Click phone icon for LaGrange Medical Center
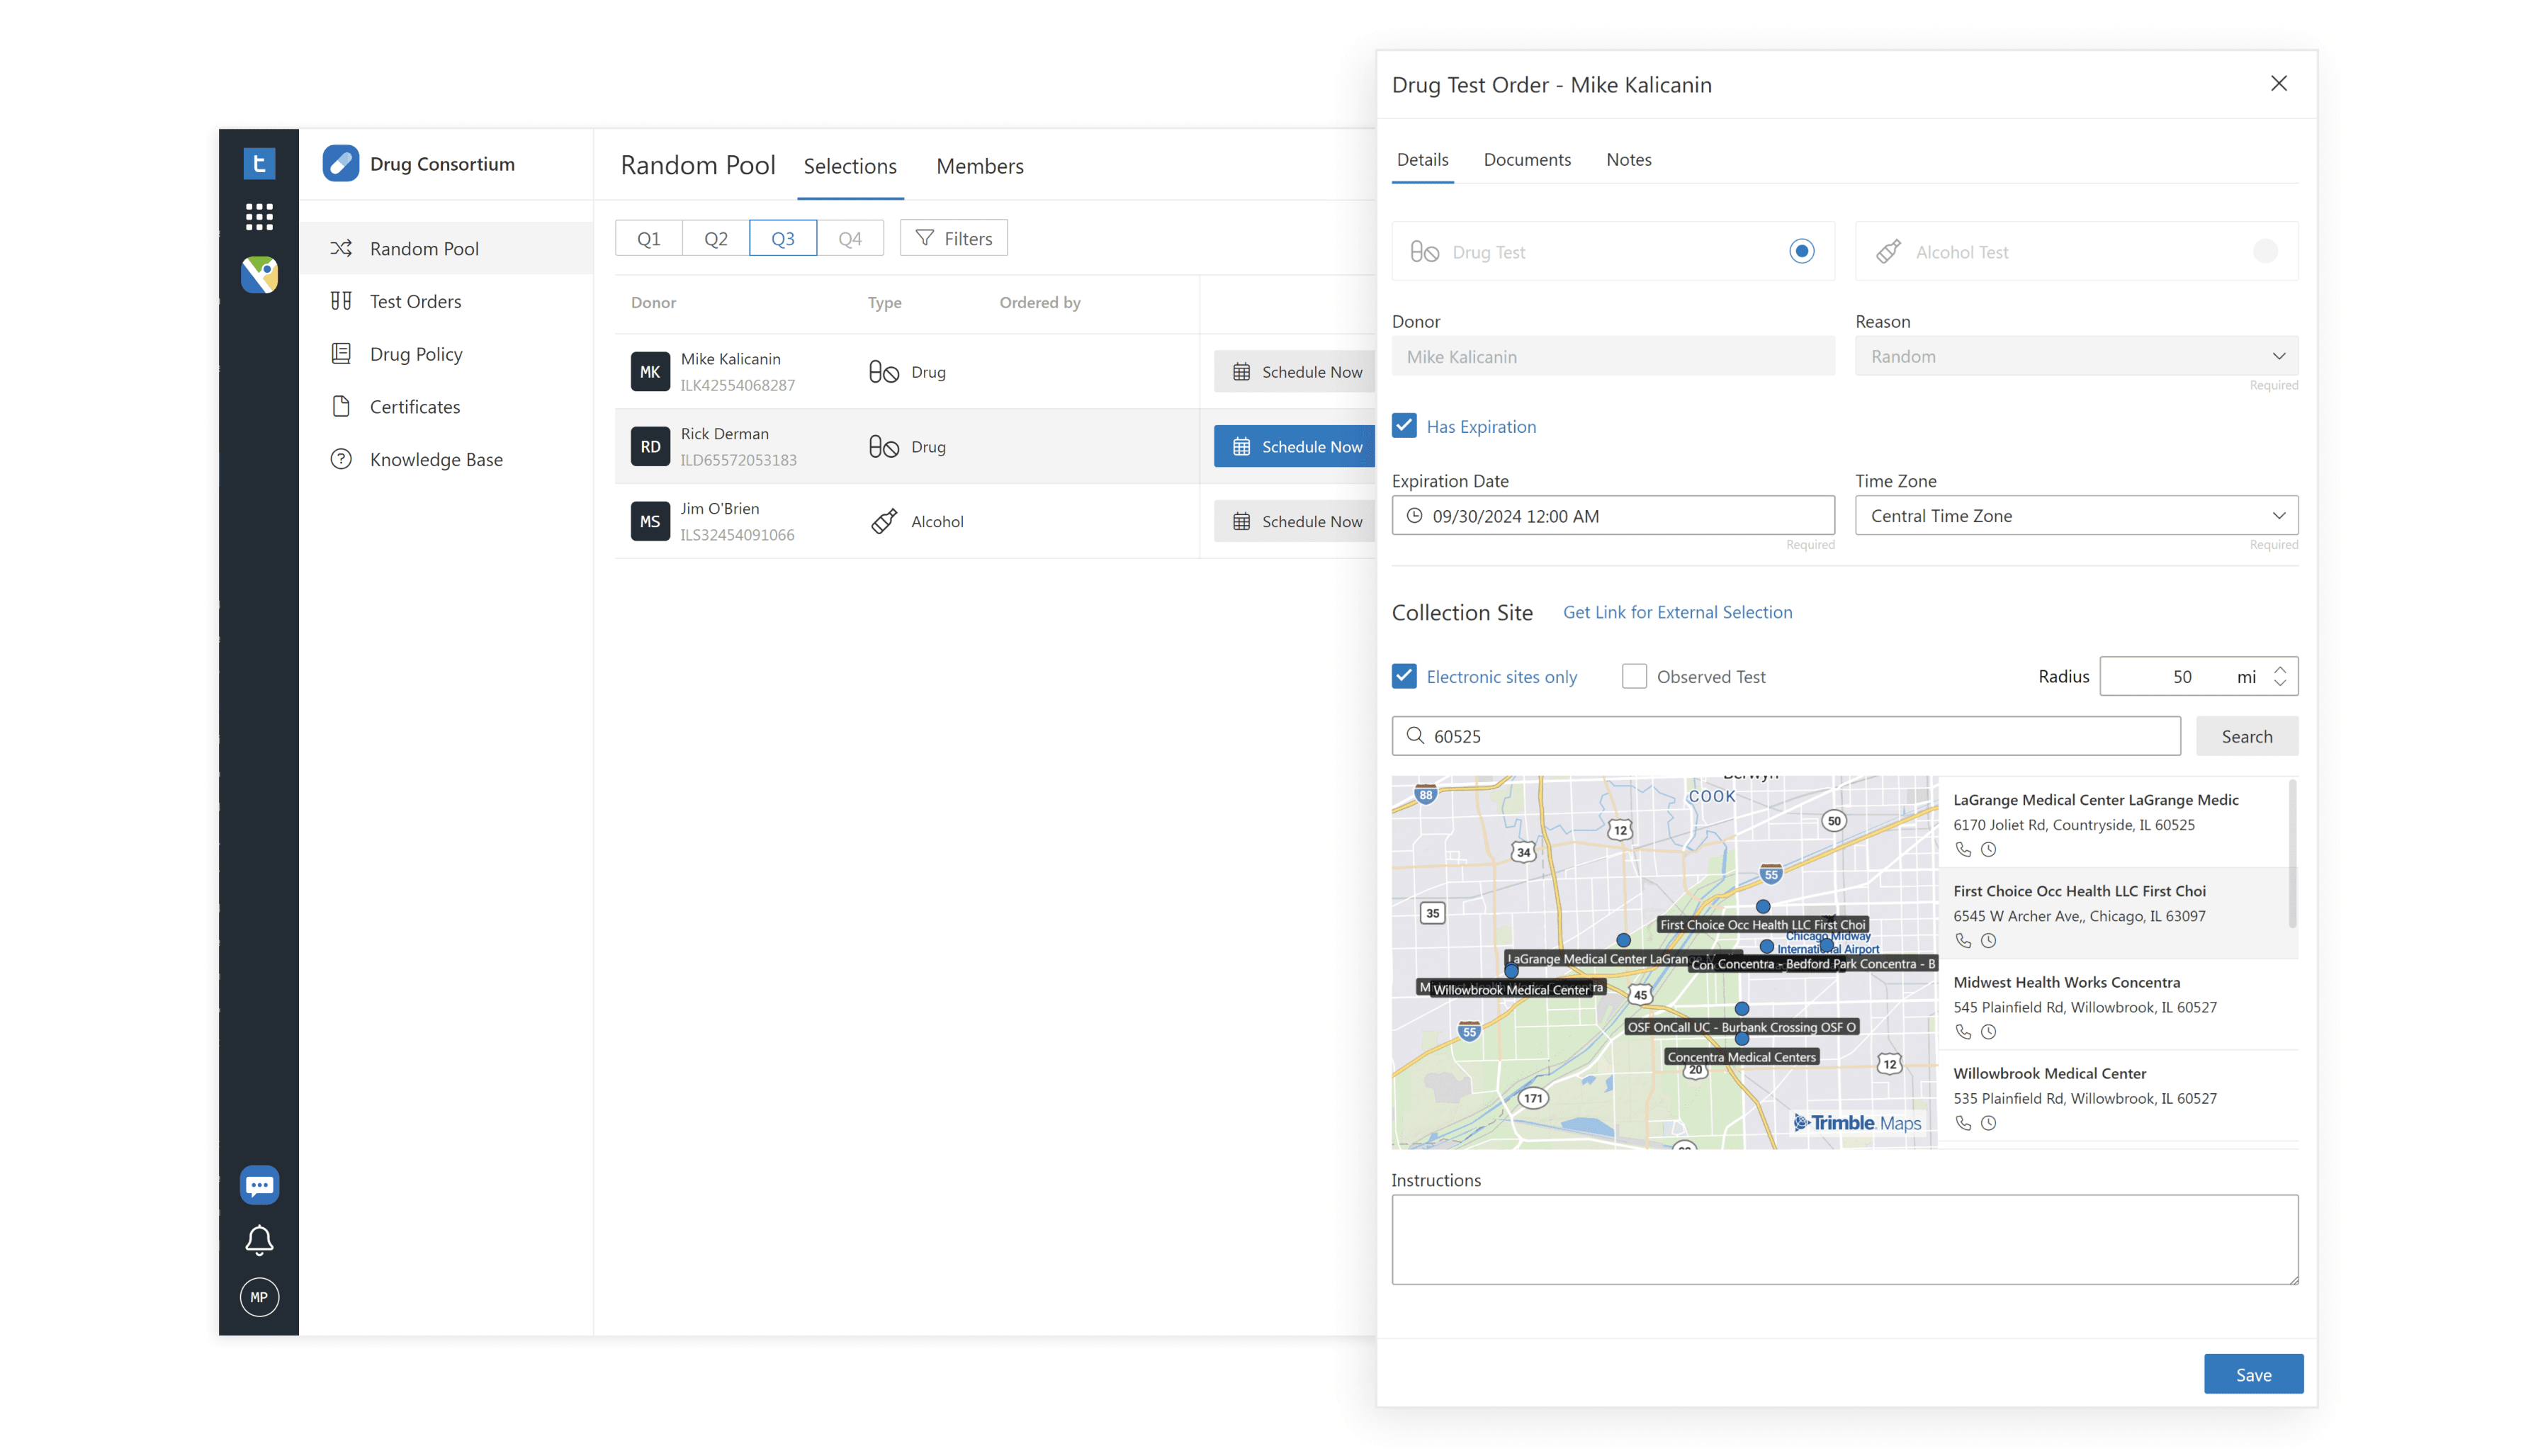Image resolution: width=2538 pixels, height=1456 pixels. coord(1963,849)
